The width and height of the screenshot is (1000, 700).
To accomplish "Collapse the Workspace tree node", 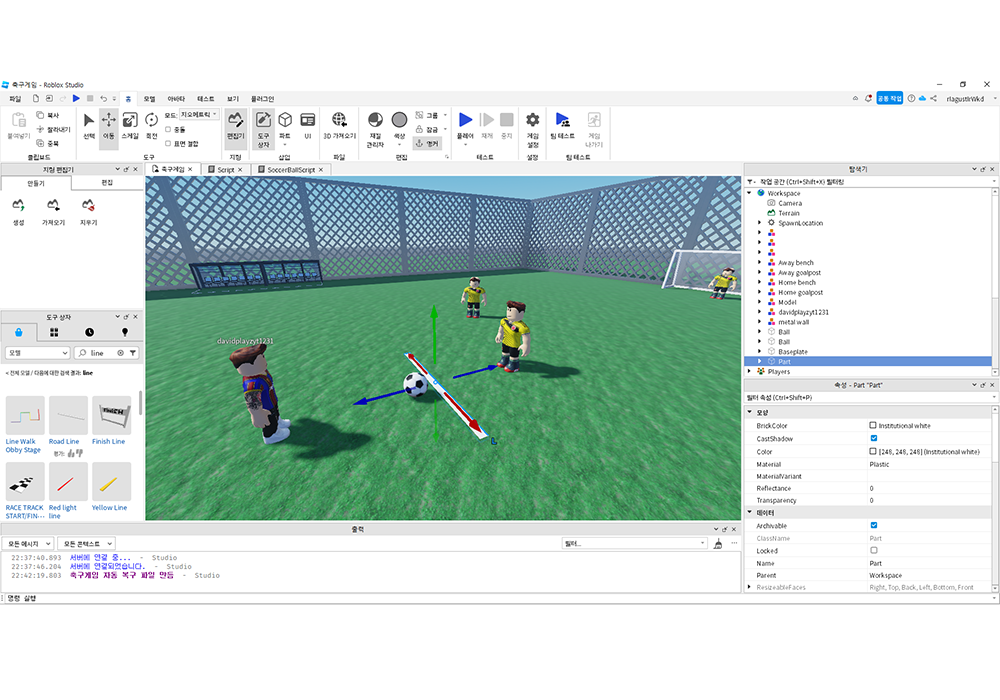I will 749,193.
